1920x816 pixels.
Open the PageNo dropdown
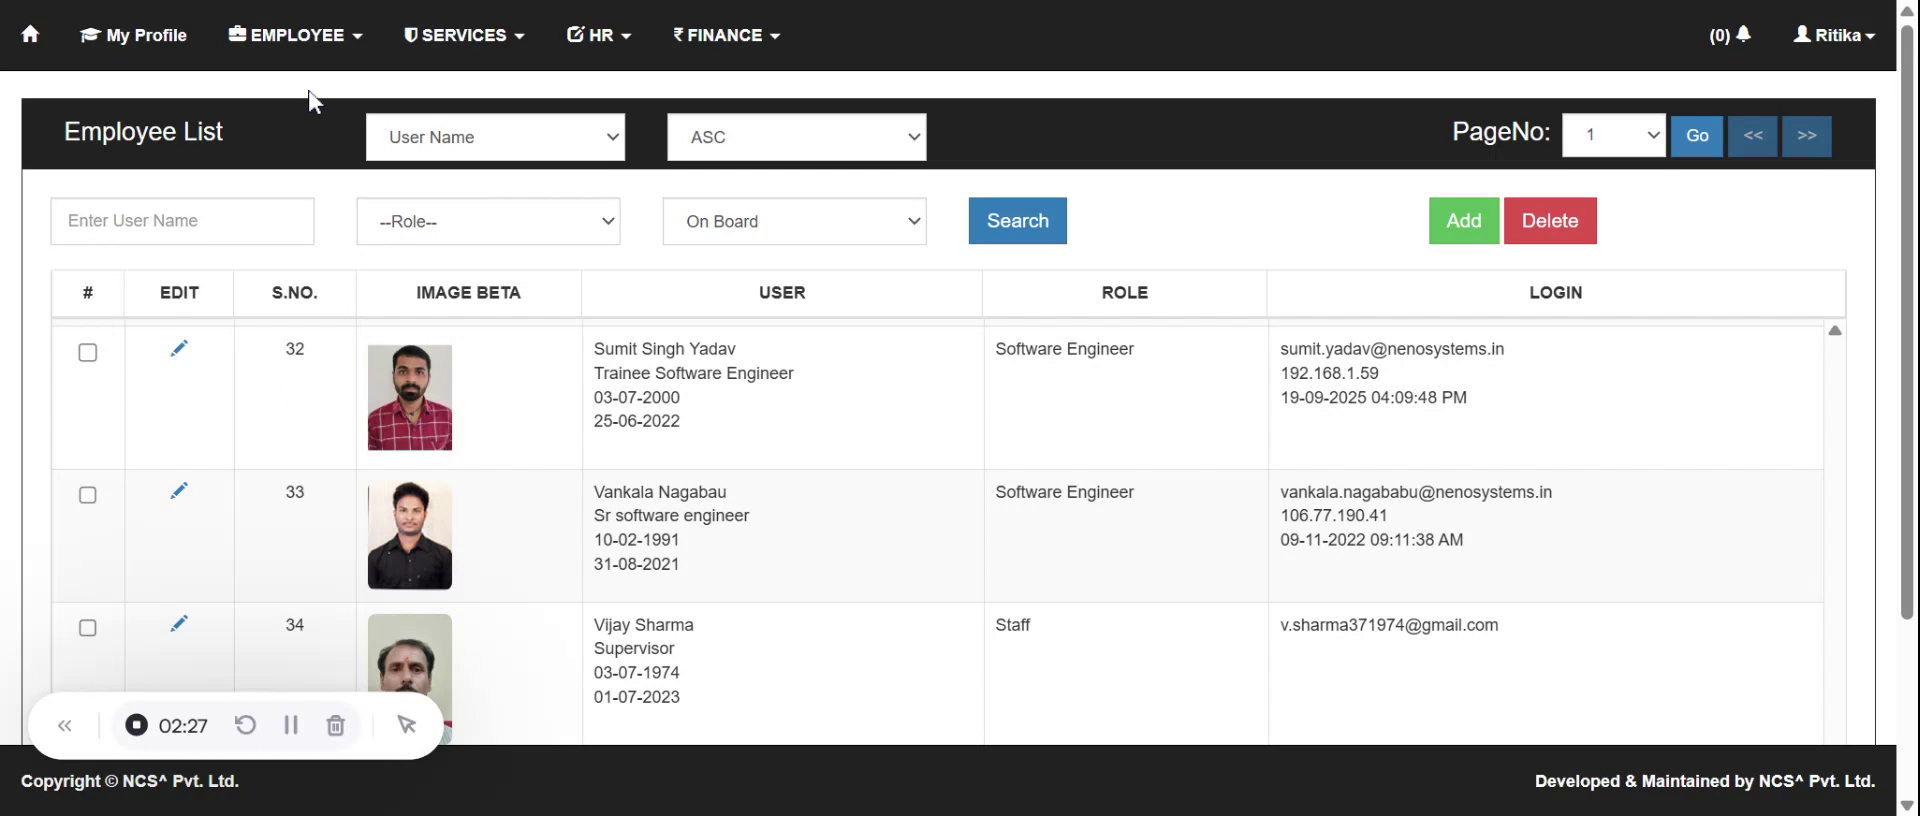tap(1614, 135)
